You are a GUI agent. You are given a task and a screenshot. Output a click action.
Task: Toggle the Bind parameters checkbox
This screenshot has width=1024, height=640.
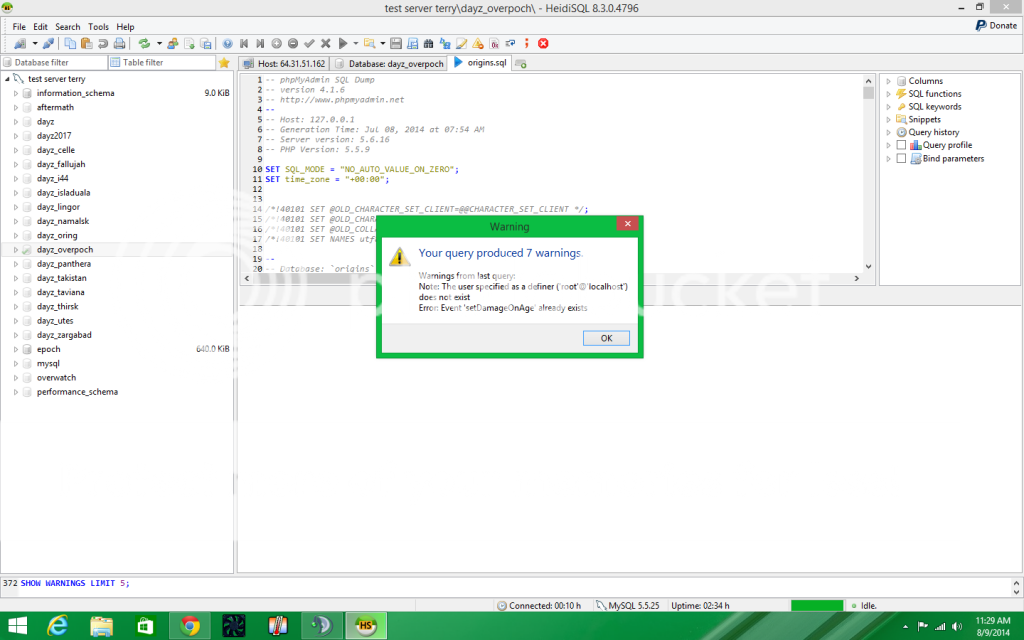(x=901, y=159)
